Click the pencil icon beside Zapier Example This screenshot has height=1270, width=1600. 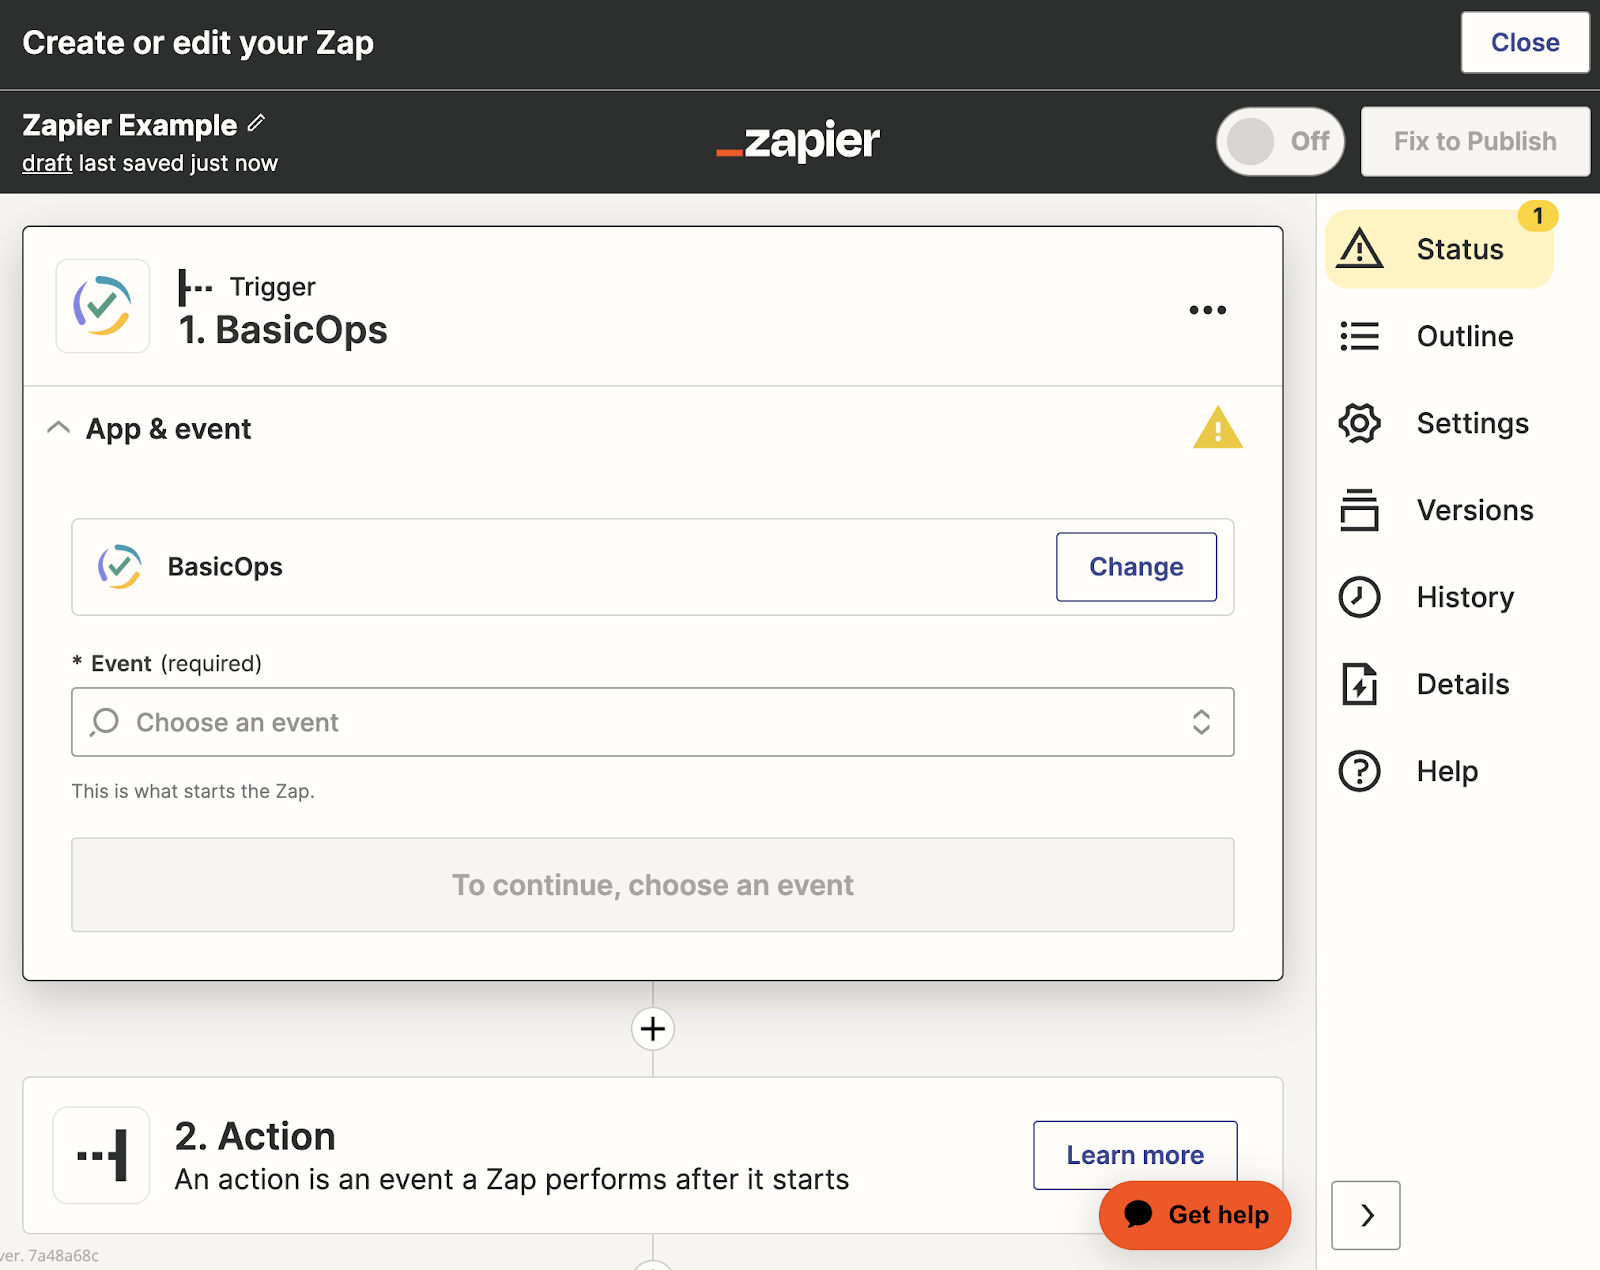pos(256,123)
